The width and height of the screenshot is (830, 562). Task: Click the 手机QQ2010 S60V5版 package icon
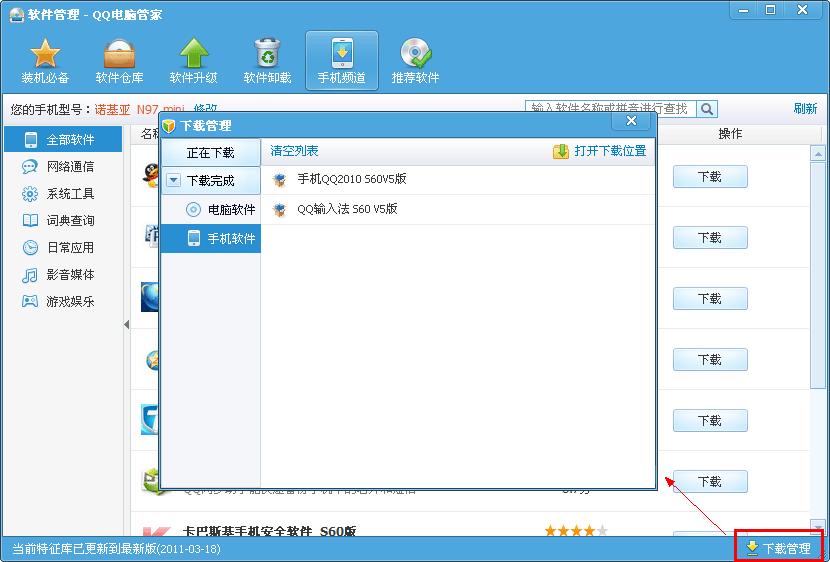pos(279,180)
